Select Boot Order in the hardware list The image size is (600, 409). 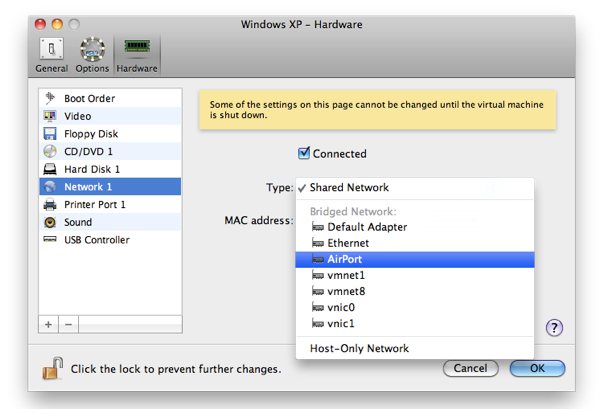[x=89, y=98]
